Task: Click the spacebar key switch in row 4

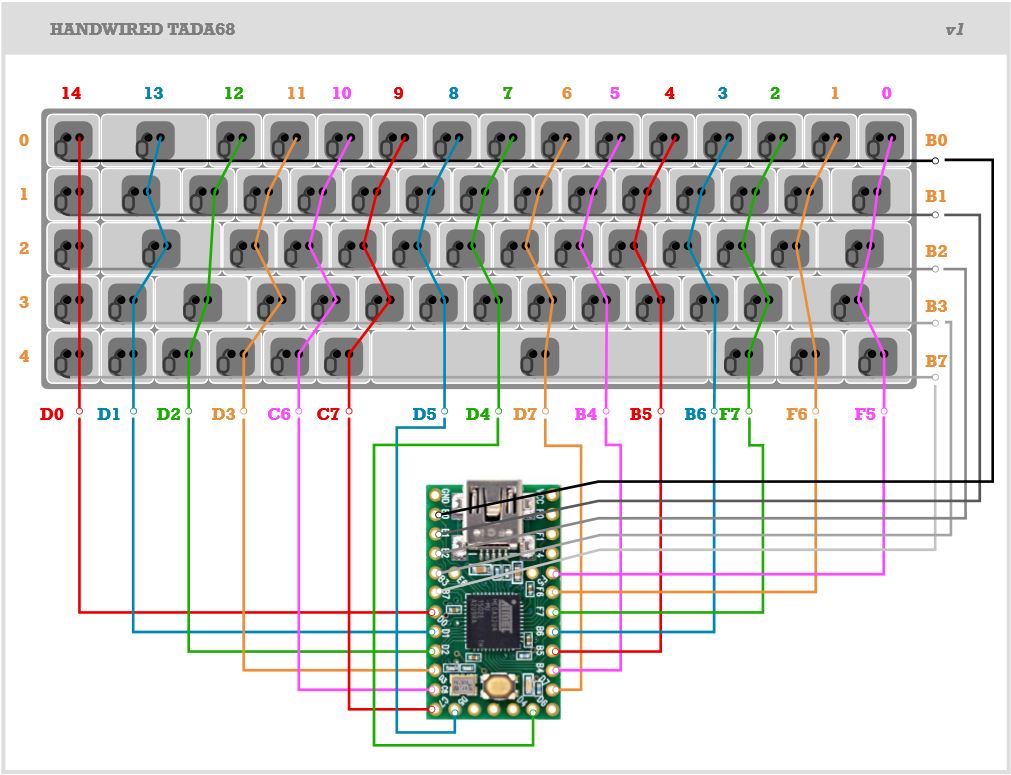Action: click(539, 356)
